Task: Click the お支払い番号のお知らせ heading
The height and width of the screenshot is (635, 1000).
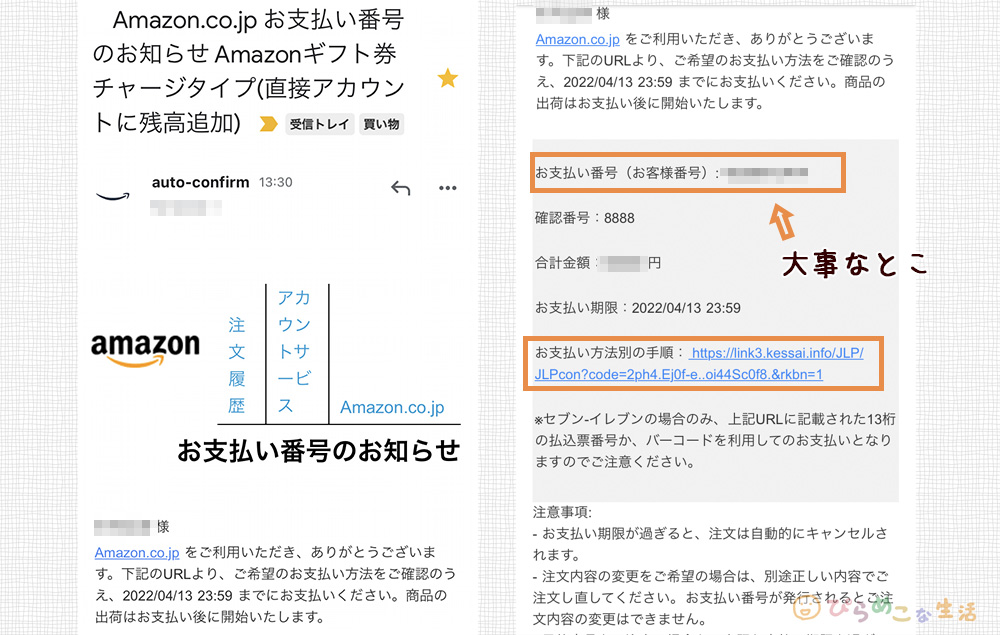Action: click(x=318, y=451)
